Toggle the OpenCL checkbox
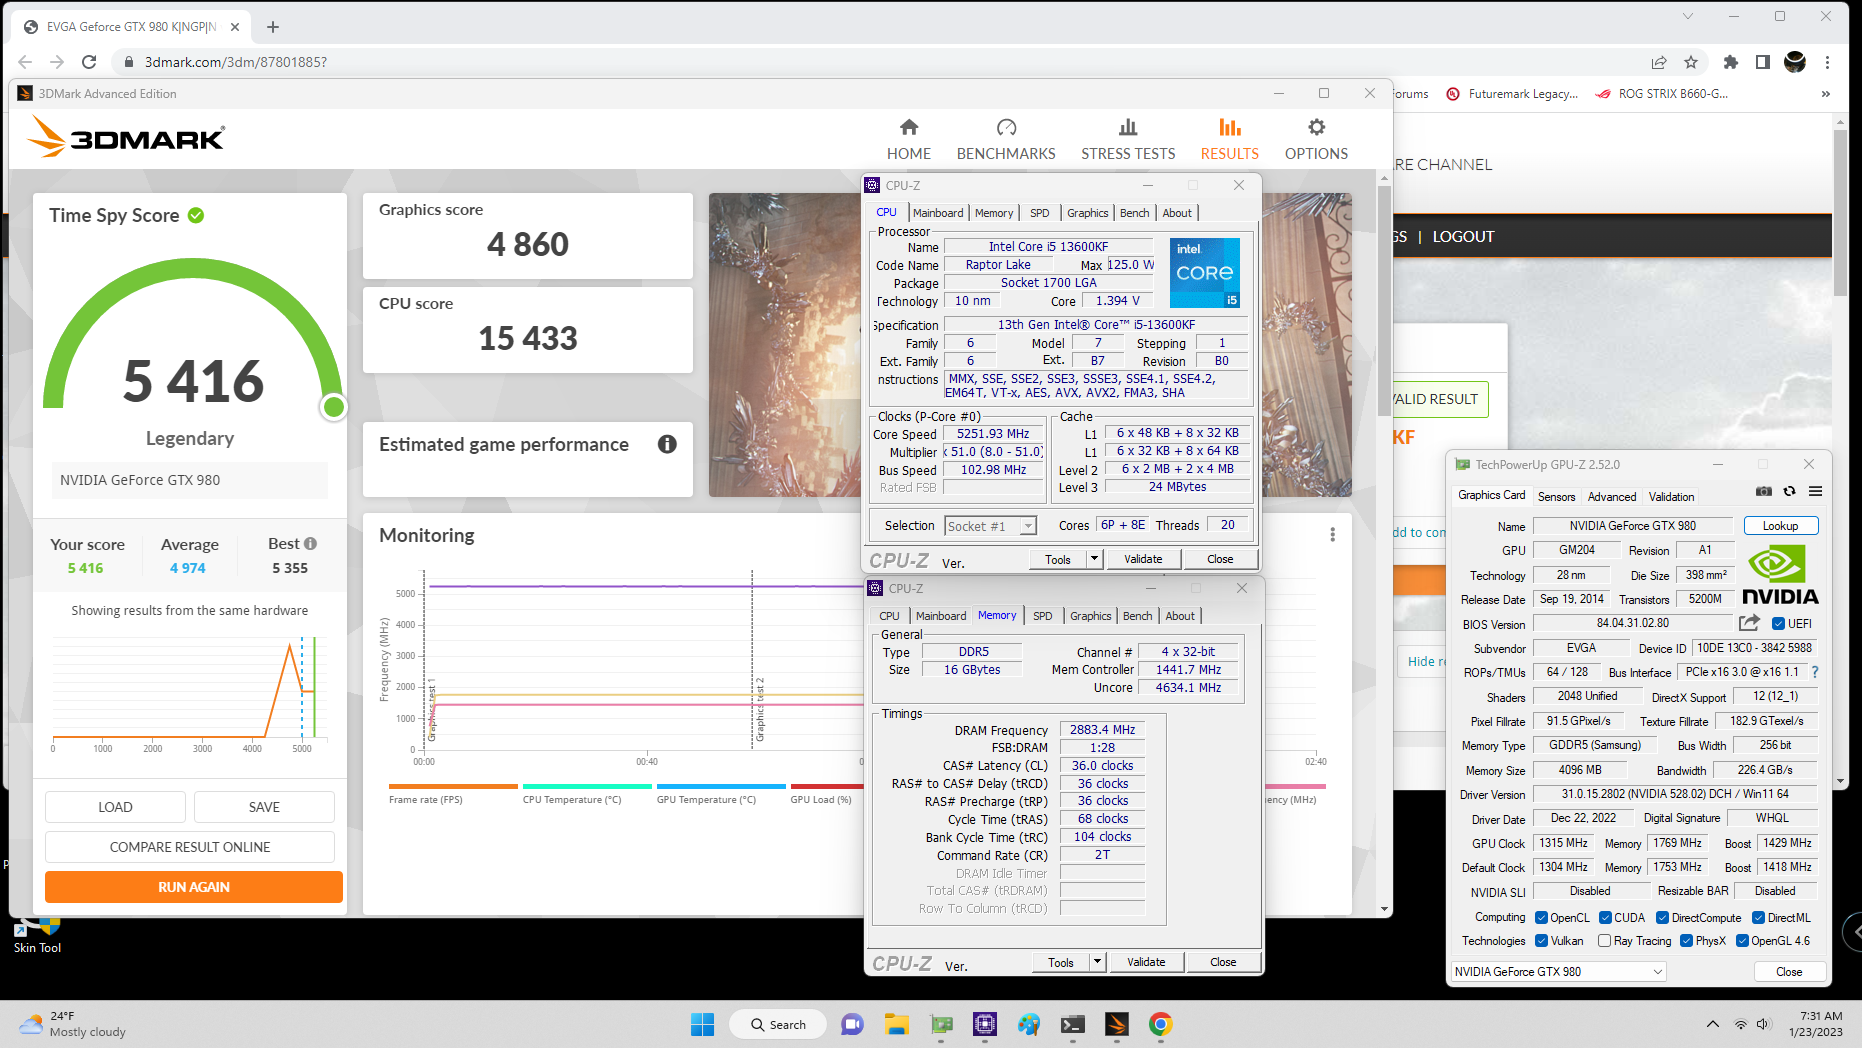This screenshot has width=1862, height=1048. pos(1542,918)
